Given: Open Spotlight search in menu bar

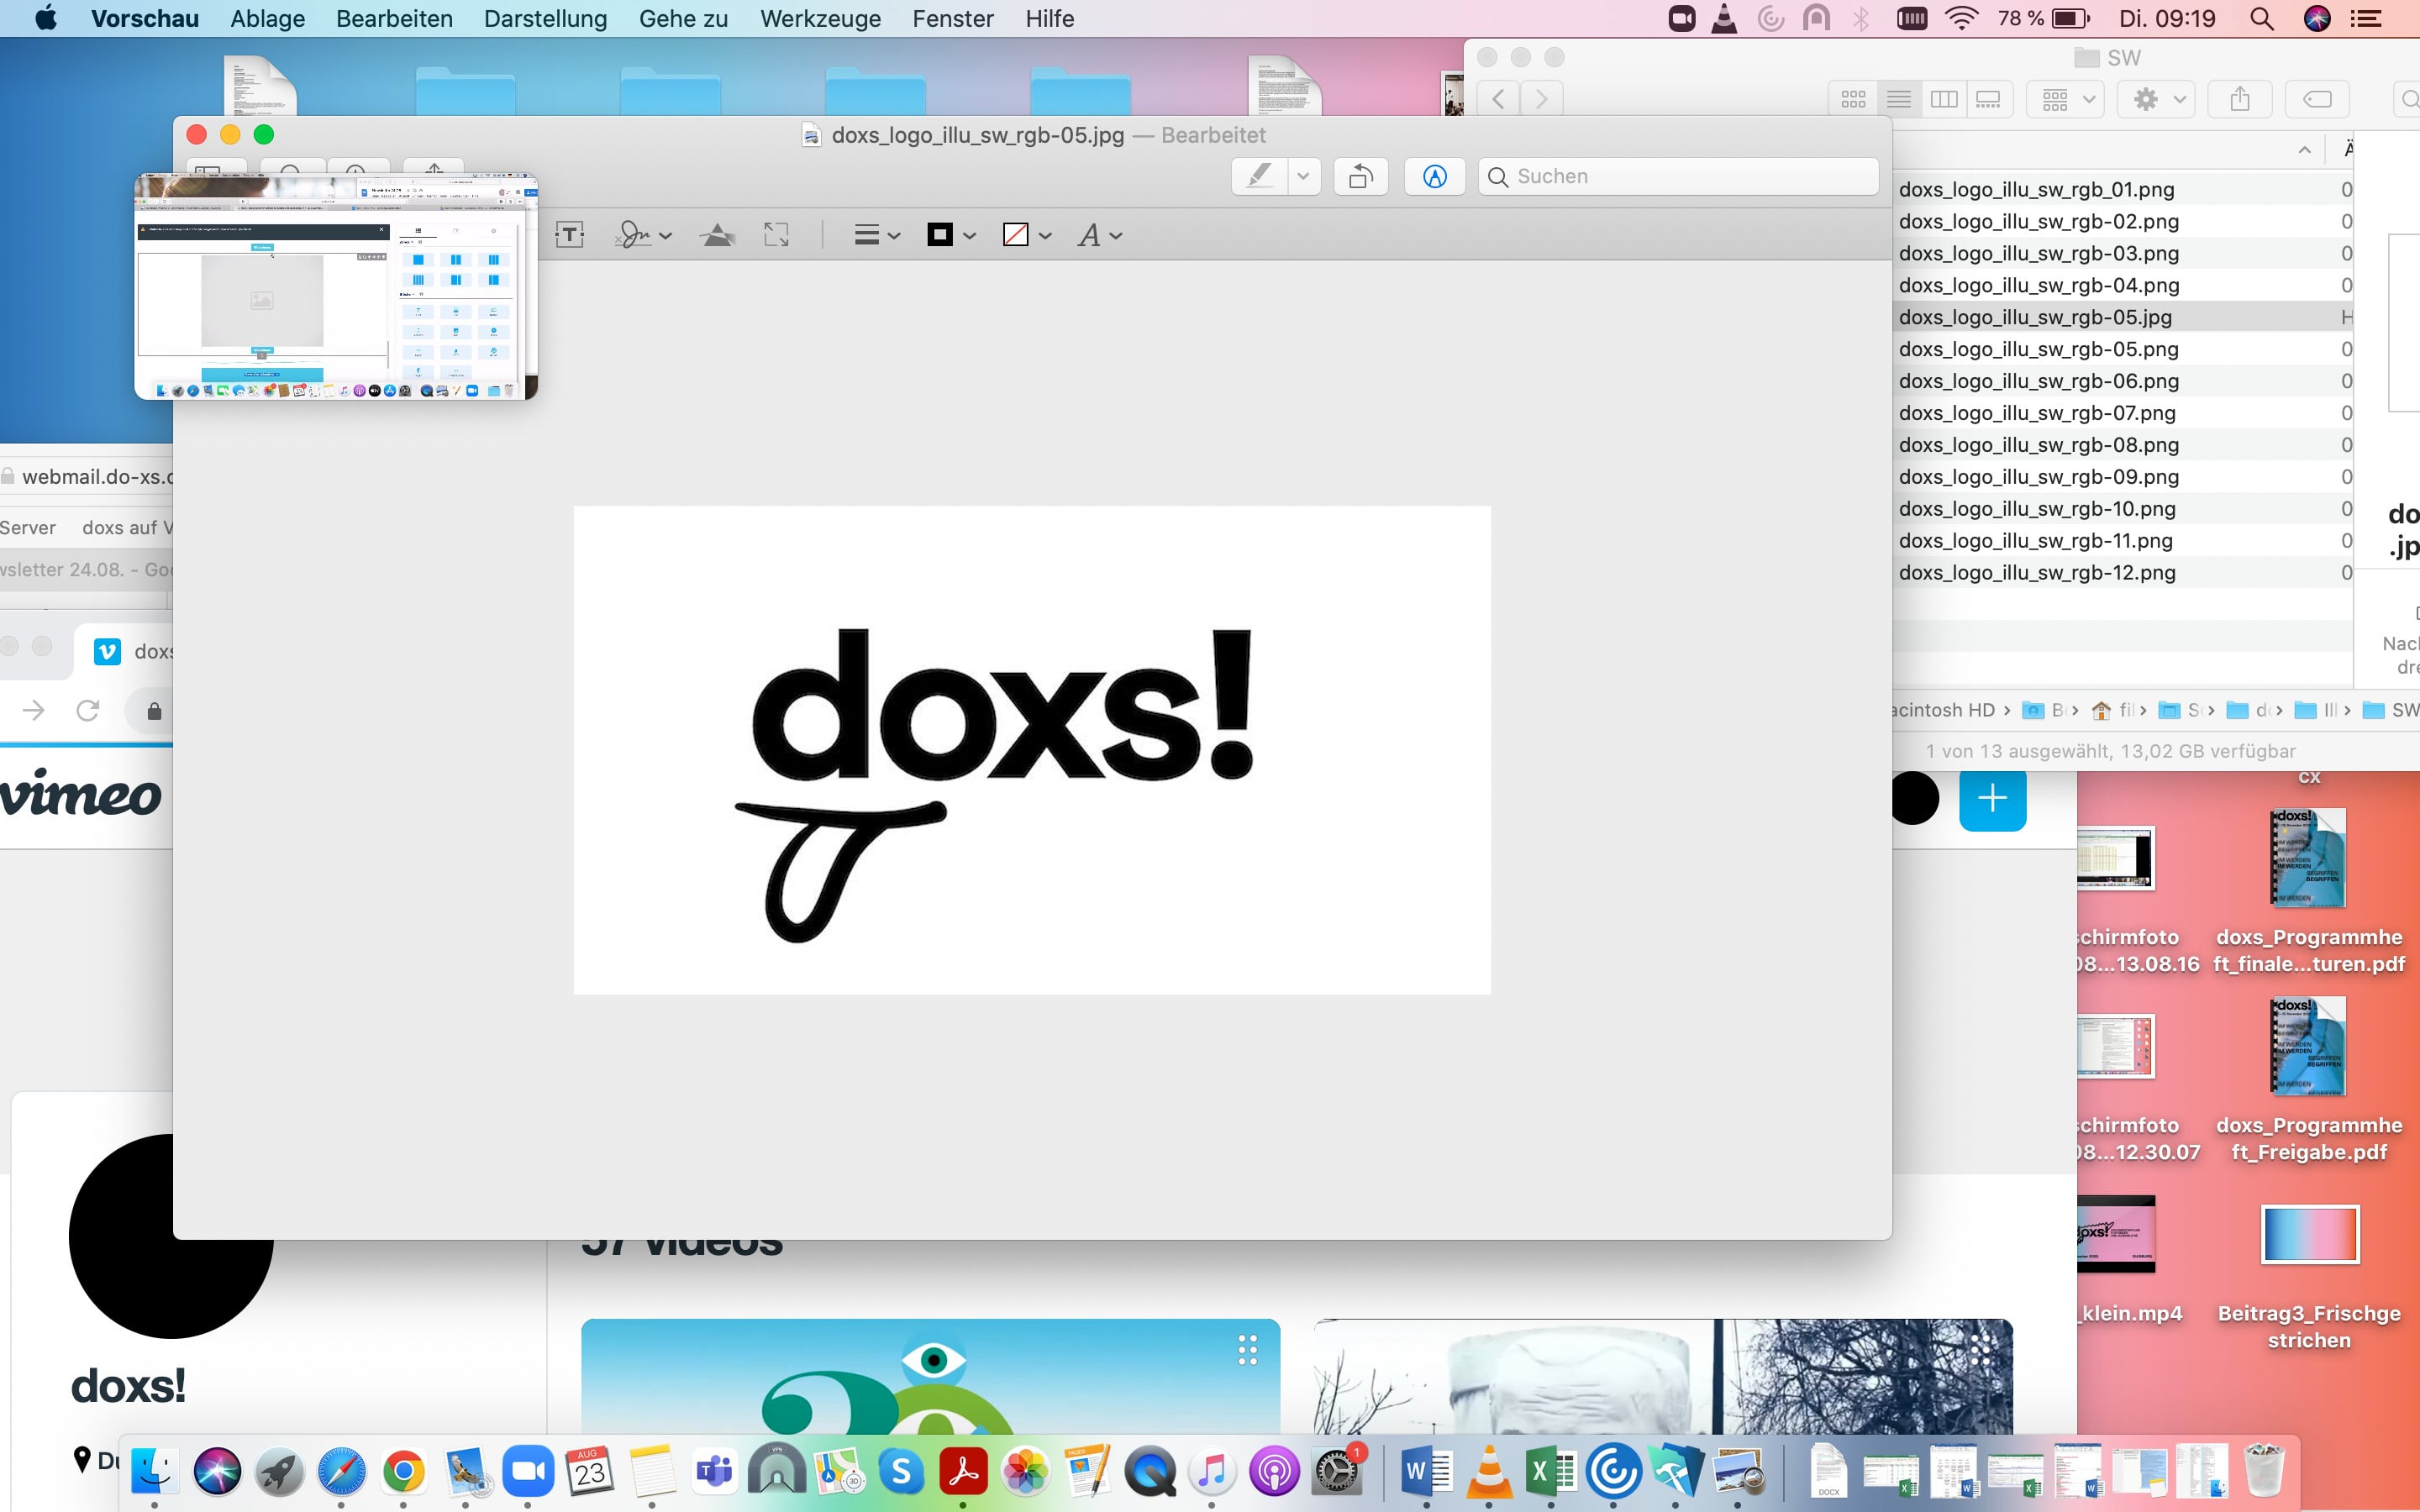Looking at the screenshot, I should 2262,19.
